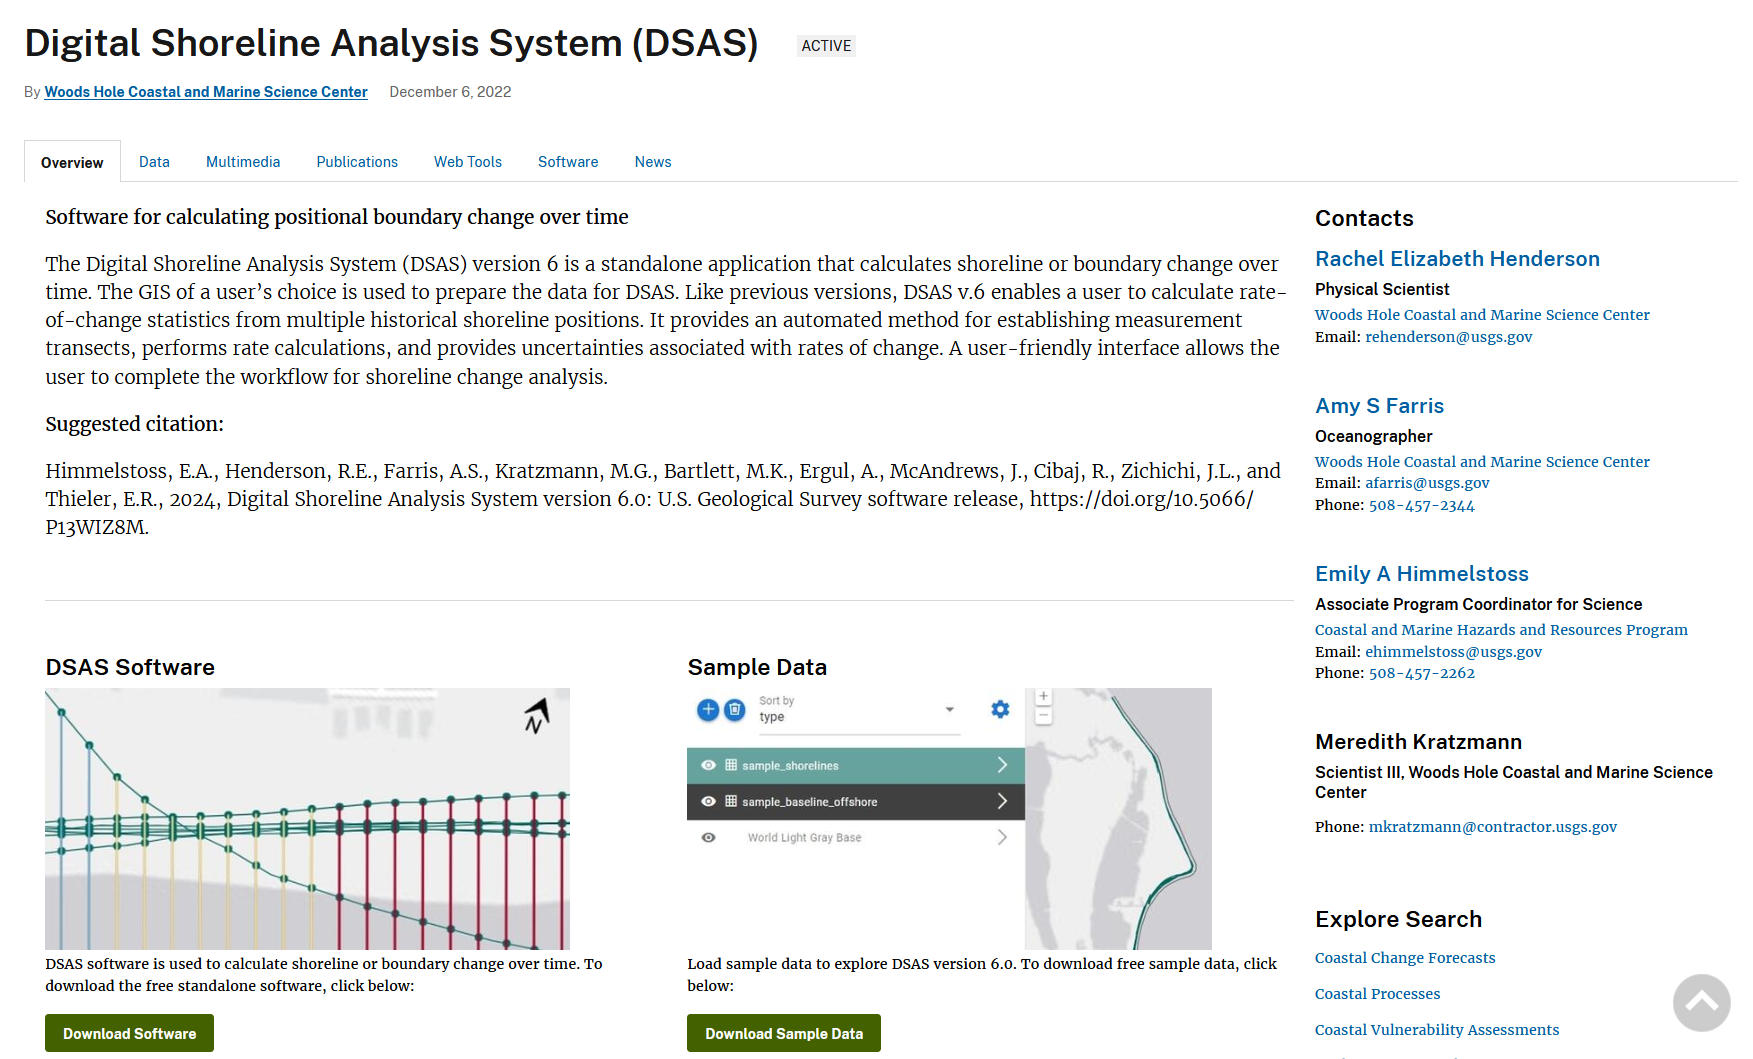Viewport: 1753px width, 1059px height.
Task: Expand the World Light Gray Base chevron
Action: pos(1002,837)
